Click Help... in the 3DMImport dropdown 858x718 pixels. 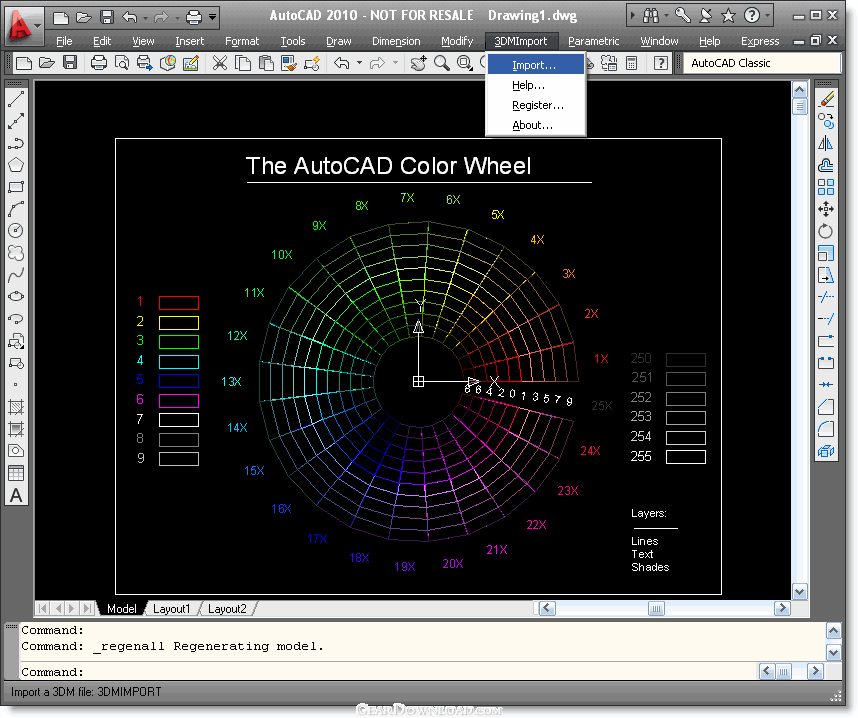pyautogui.click(x=536, y=85)
